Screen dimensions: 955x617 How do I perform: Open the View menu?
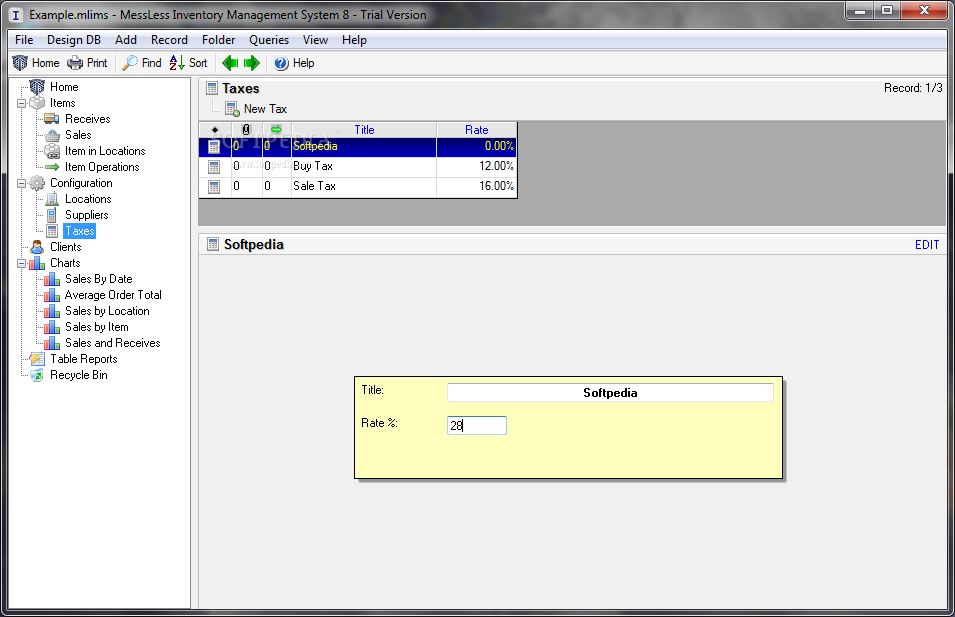pos(315,40)
